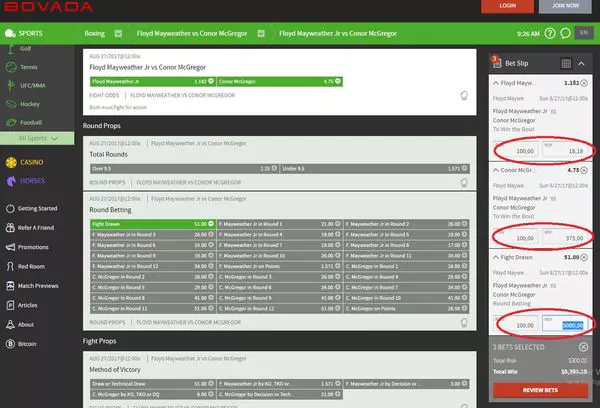The height and width of the screenshot is (408, 600).
Task: Remove the Fight Drawn bet from the slip
Action: (x=584, y=258)
